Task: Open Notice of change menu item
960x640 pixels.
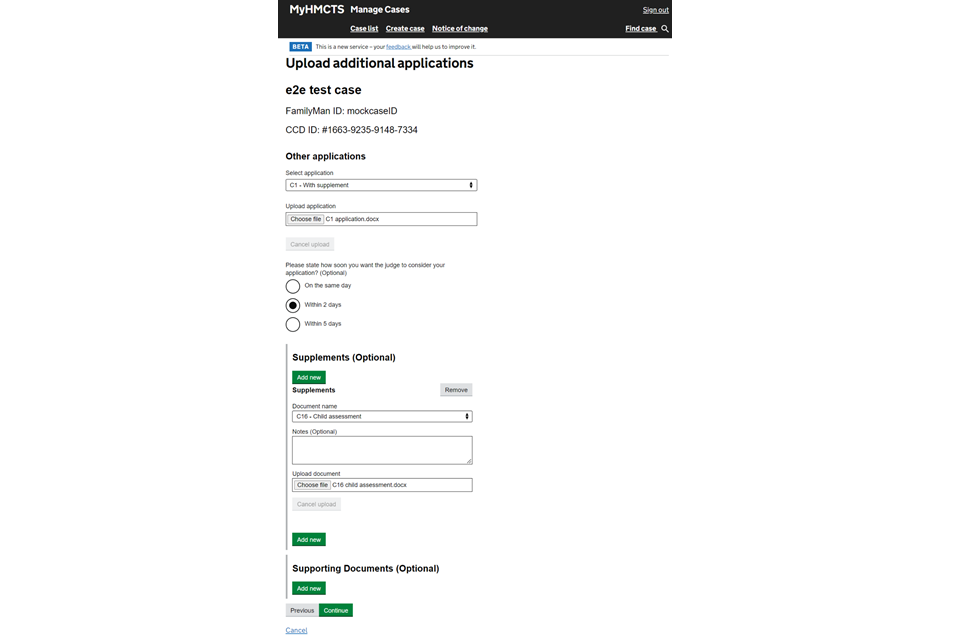Action: pyautogui.click(x=460, y=29)
